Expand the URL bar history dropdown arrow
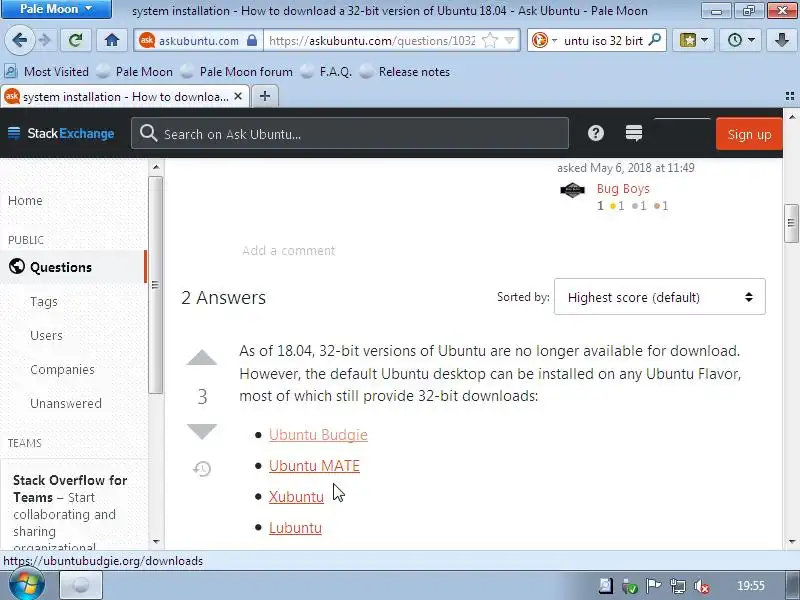The width and height of the screenshot is (800, 600). (509, 40)
